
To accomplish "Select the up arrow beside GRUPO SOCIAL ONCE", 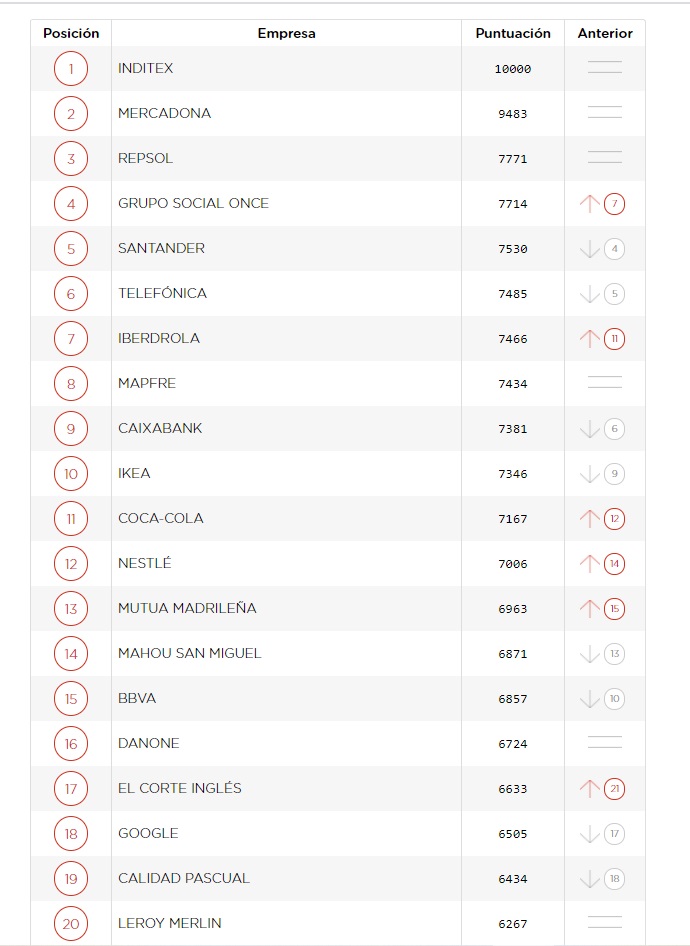I will [589, 204].
